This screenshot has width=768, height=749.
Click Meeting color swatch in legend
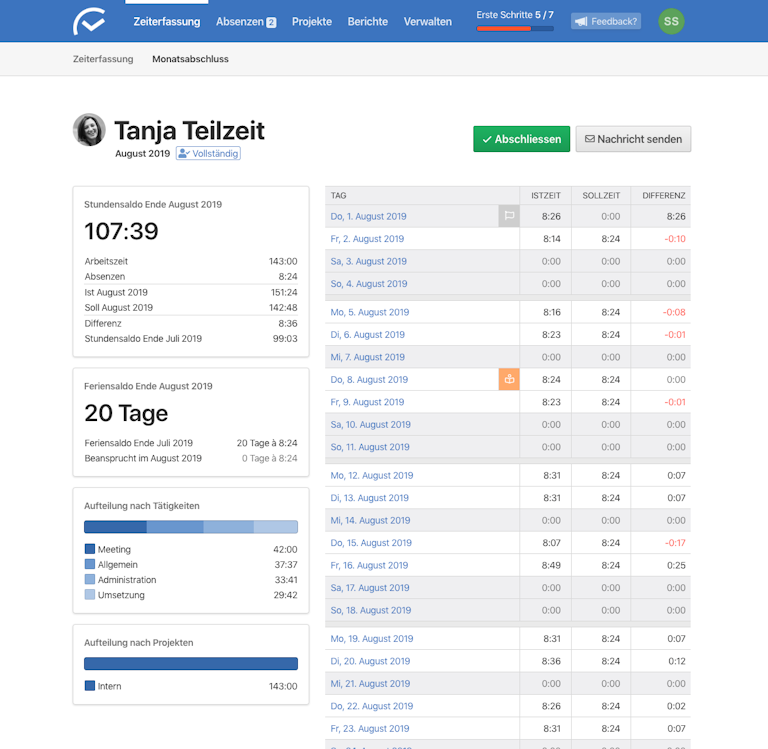coord(90,549)
